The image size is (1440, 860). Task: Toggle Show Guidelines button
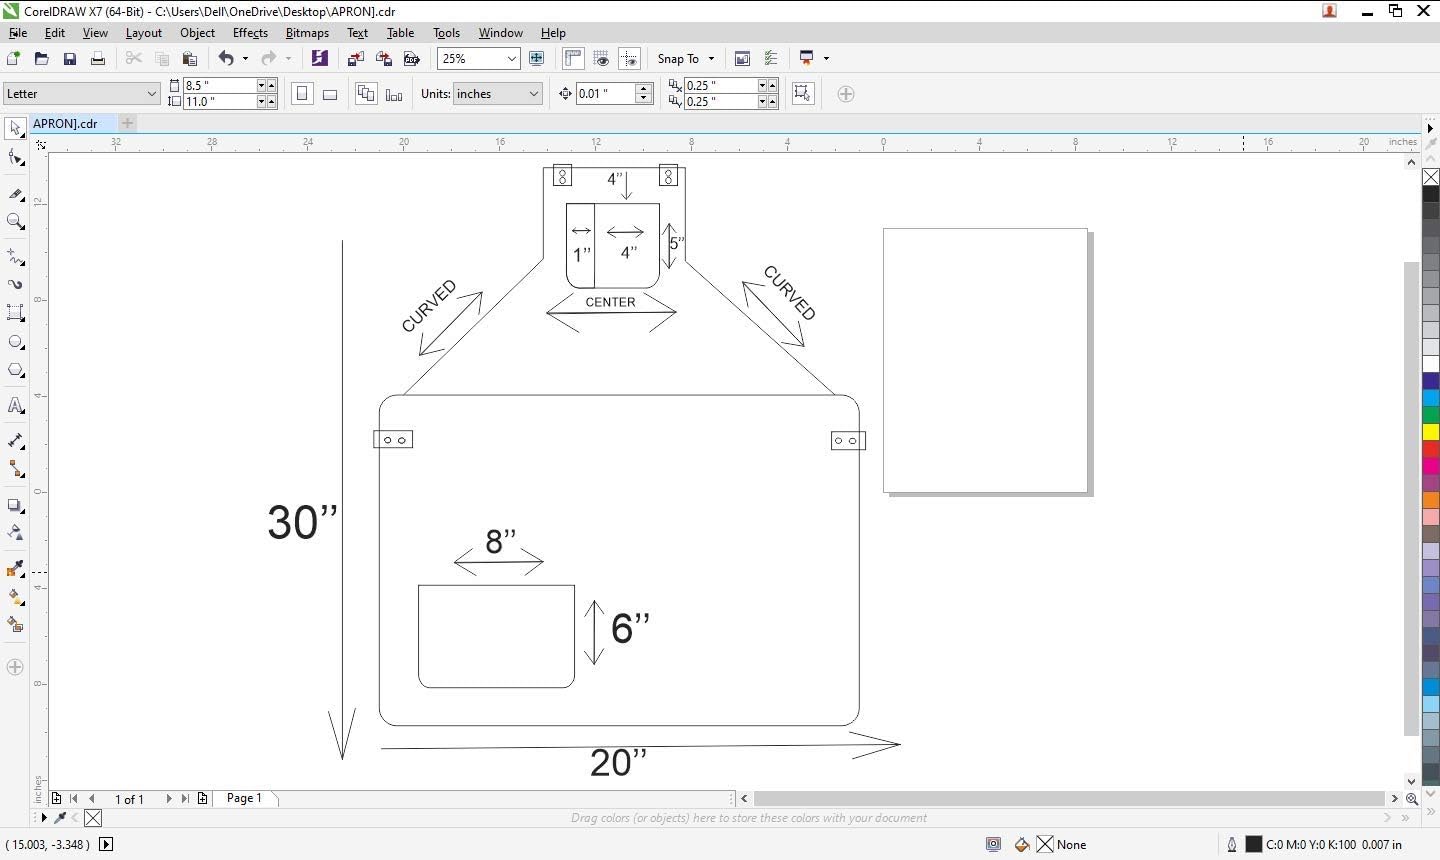coord(629,59)
